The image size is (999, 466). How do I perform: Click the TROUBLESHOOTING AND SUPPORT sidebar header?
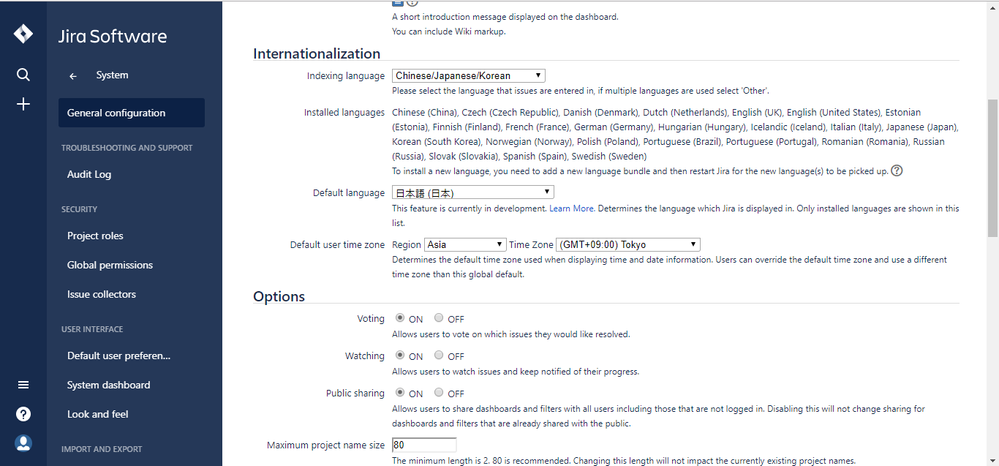click(x=127, y=148)
